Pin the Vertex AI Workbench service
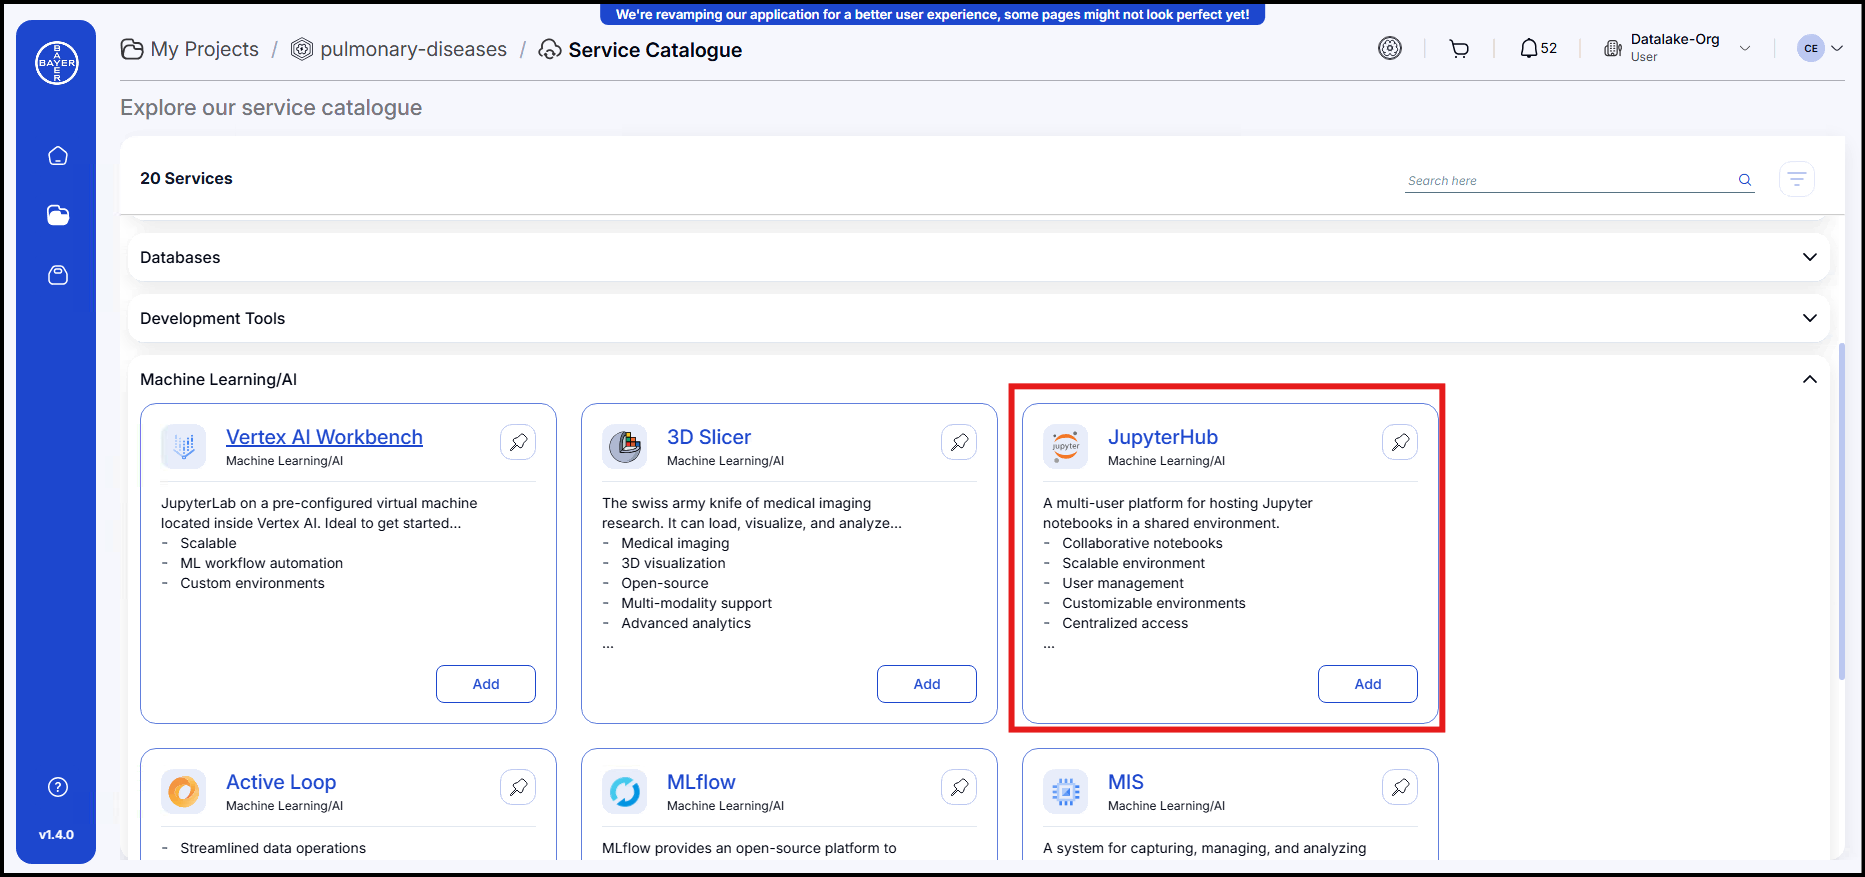1865x877 pixels. (x=518, y=442)
